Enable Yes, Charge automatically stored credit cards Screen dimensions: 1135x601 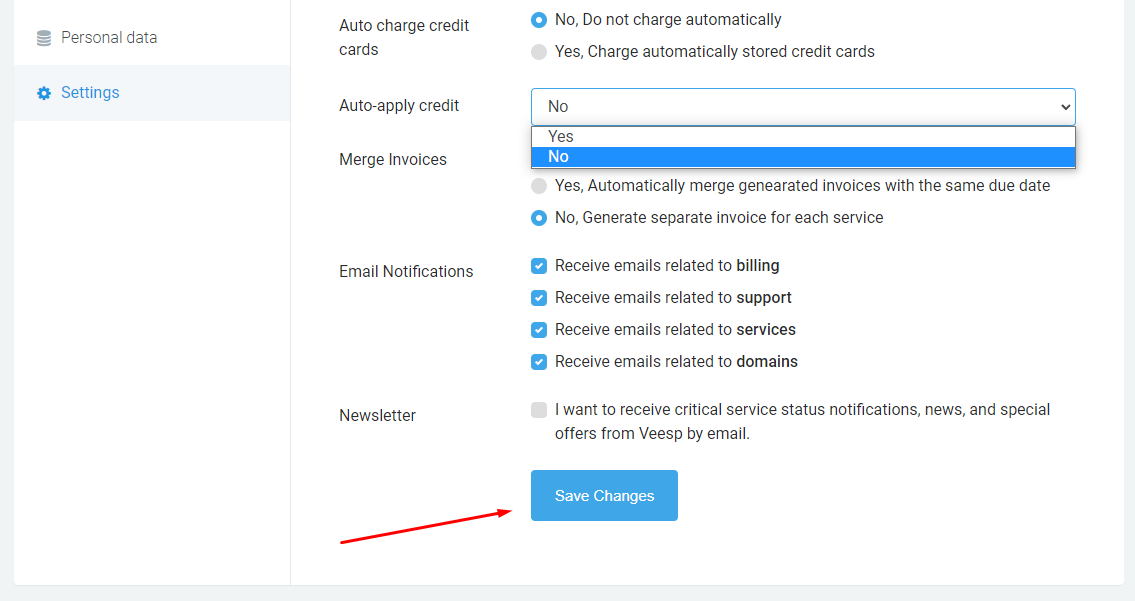pos(539,52)
